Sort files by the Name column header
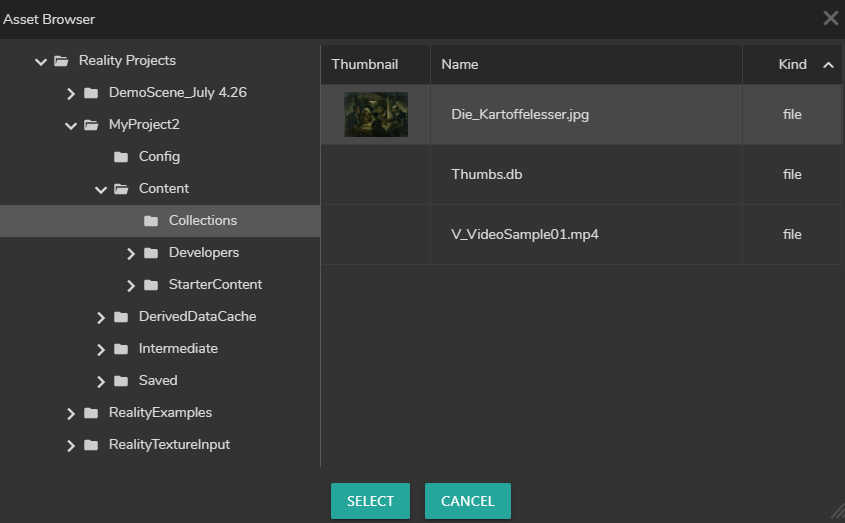 [460, 64]
